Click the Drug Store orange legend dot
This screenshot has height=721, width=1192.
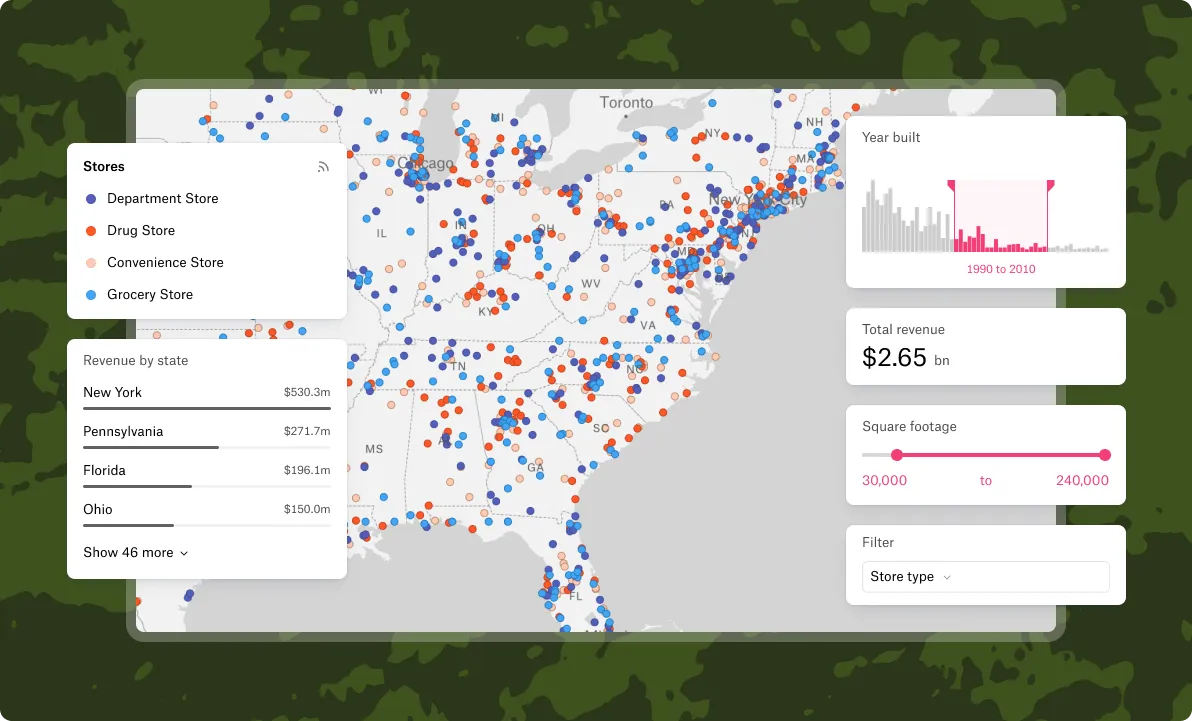click(x=91, y=231)
